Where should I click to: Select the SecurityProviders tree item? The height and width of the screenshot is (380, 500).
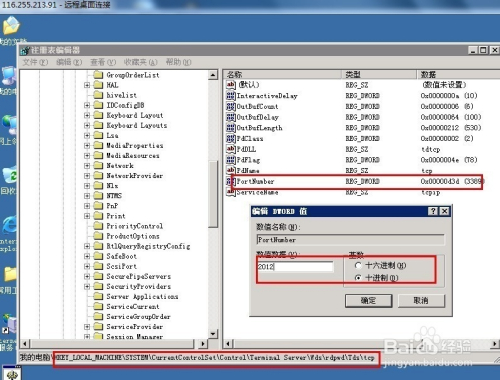click(x=139, y=286)
